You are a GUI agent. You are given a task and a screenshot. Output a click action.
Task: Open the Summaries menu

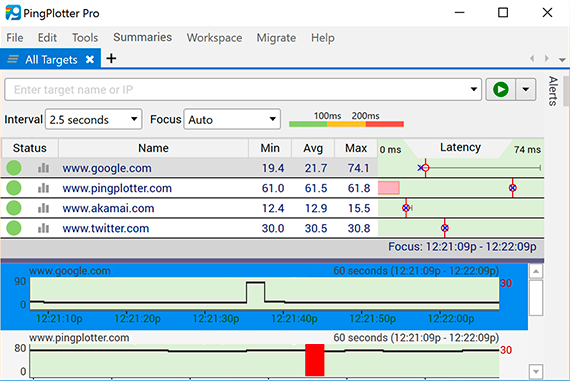coord(142,37)
